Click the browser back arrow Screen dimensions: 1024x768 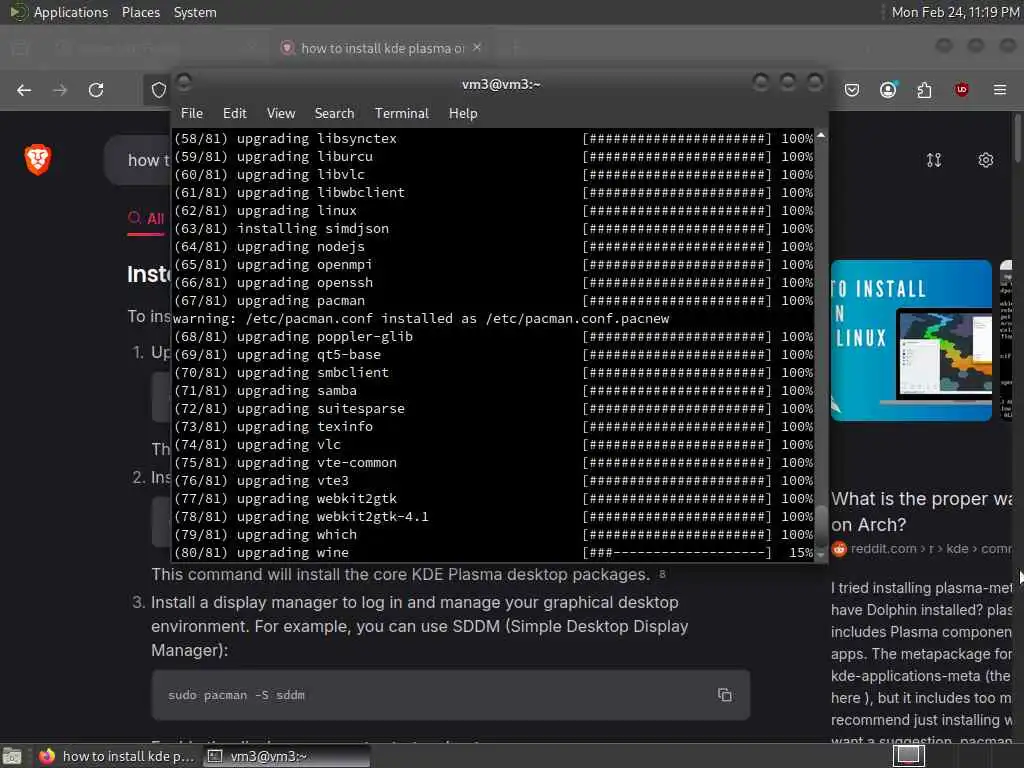[x=24, y=90]
